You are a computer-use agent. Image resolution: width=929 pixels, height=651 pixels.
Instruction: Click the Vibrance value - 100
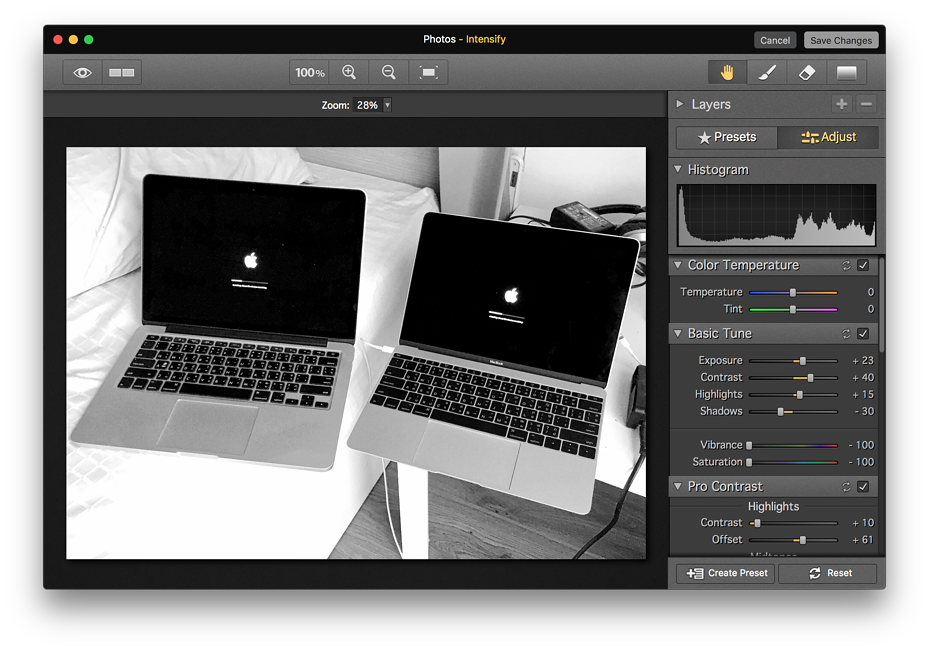click(x=861, y=445)
